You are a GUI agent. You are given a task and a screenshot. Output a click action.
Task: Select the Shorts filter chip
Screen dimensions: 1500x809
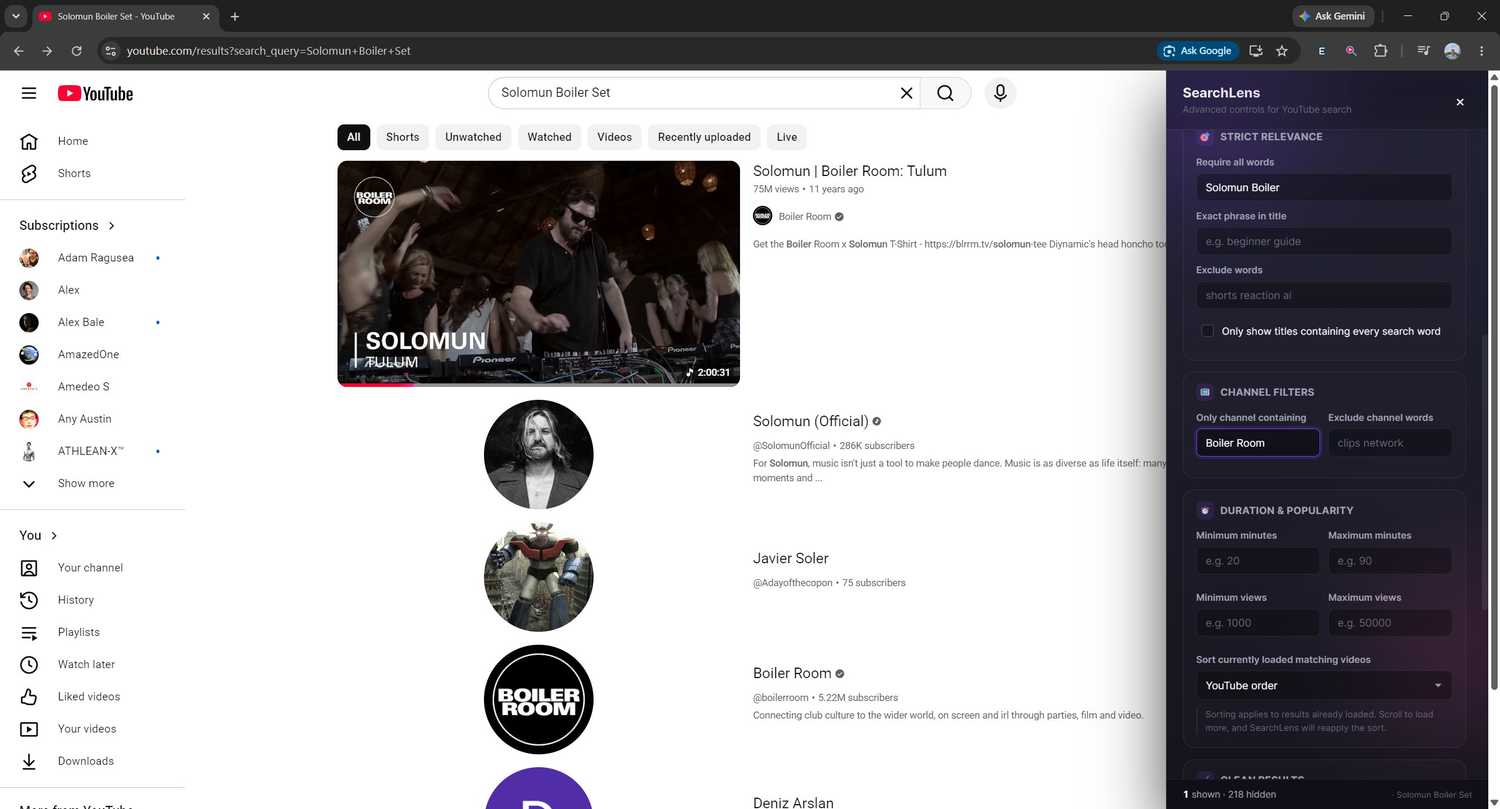point(403,137)
